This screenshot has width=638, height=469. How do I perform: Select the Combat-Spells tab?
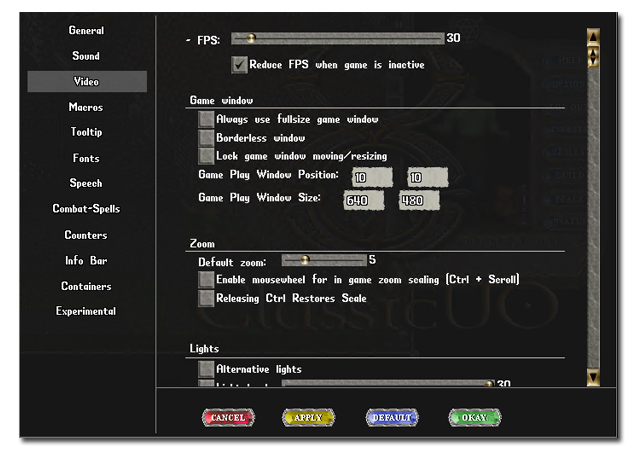point(86,209)
